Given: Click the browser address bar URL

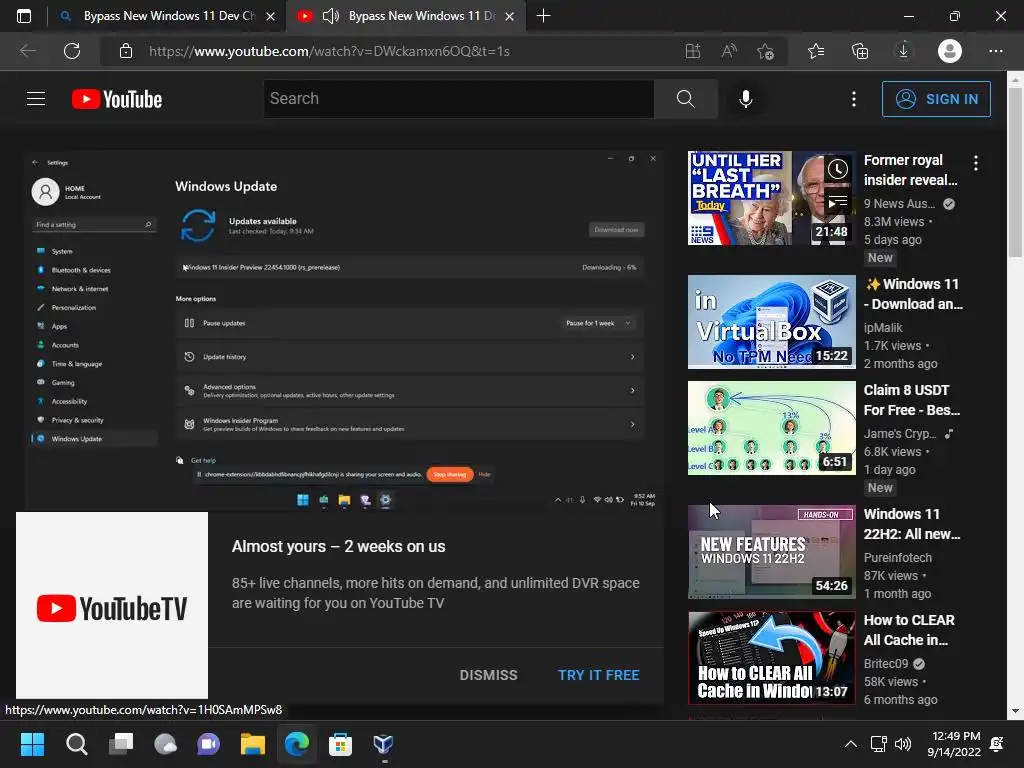Looking at the screenshot, I should click(329, 51).
